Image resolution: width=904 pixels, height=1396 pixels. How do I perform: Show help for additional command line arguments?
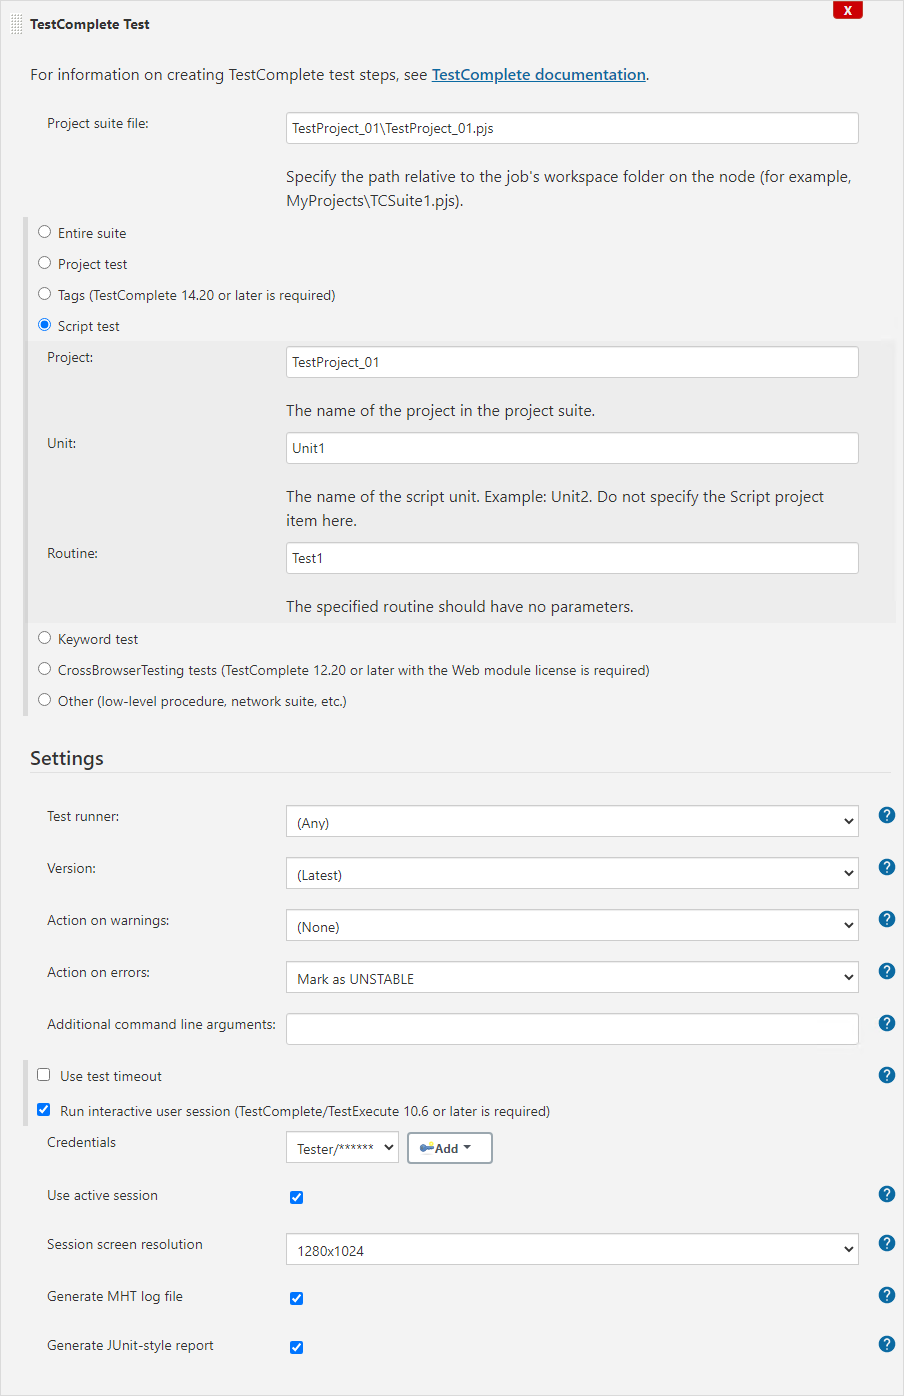pyautogui.click(x=886, y=1023)
